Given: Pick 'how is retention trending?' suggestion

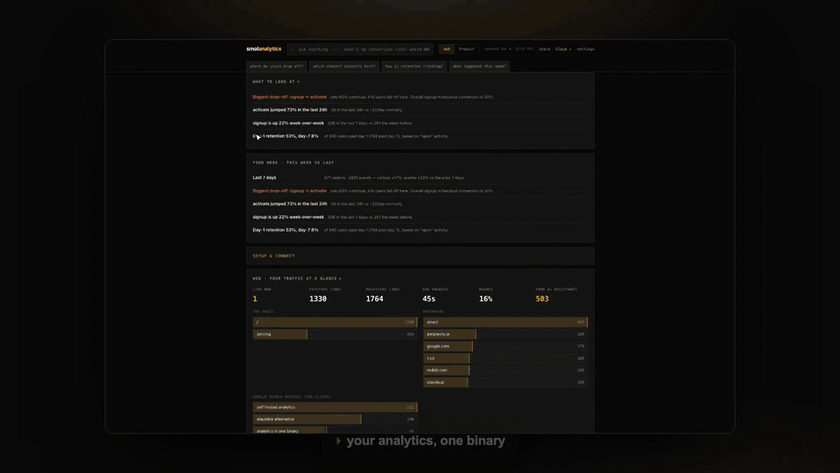Looking at the screenshot, I should [414, 66].
